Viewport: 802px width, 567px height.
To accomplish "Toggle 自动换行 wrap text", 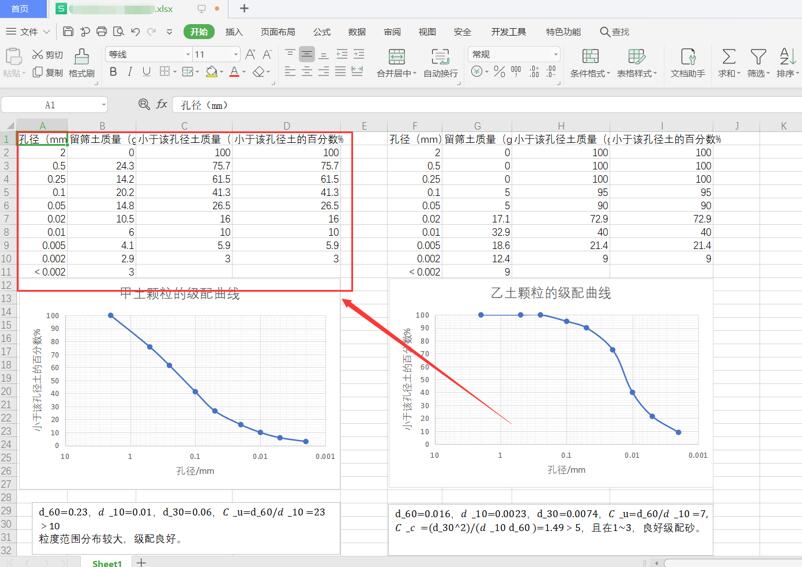I will pos(440,63).
